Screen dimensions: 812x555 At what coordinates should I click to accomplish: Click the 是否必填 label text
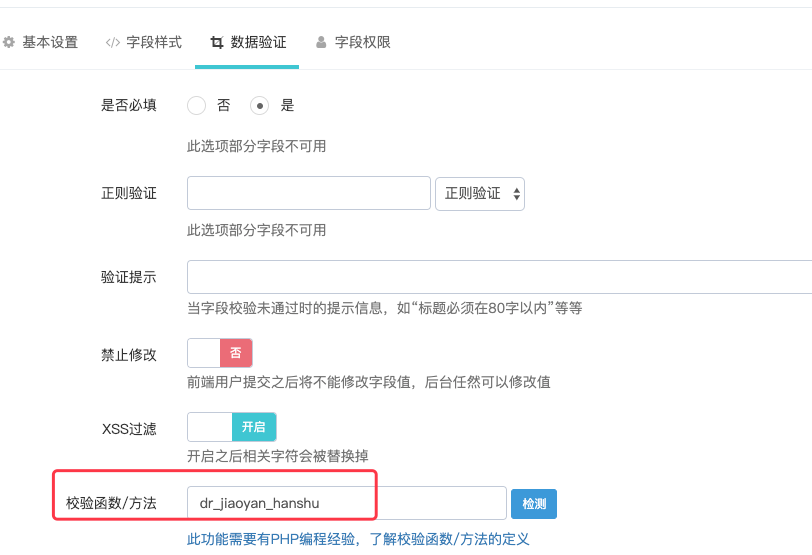click(129, 106)
